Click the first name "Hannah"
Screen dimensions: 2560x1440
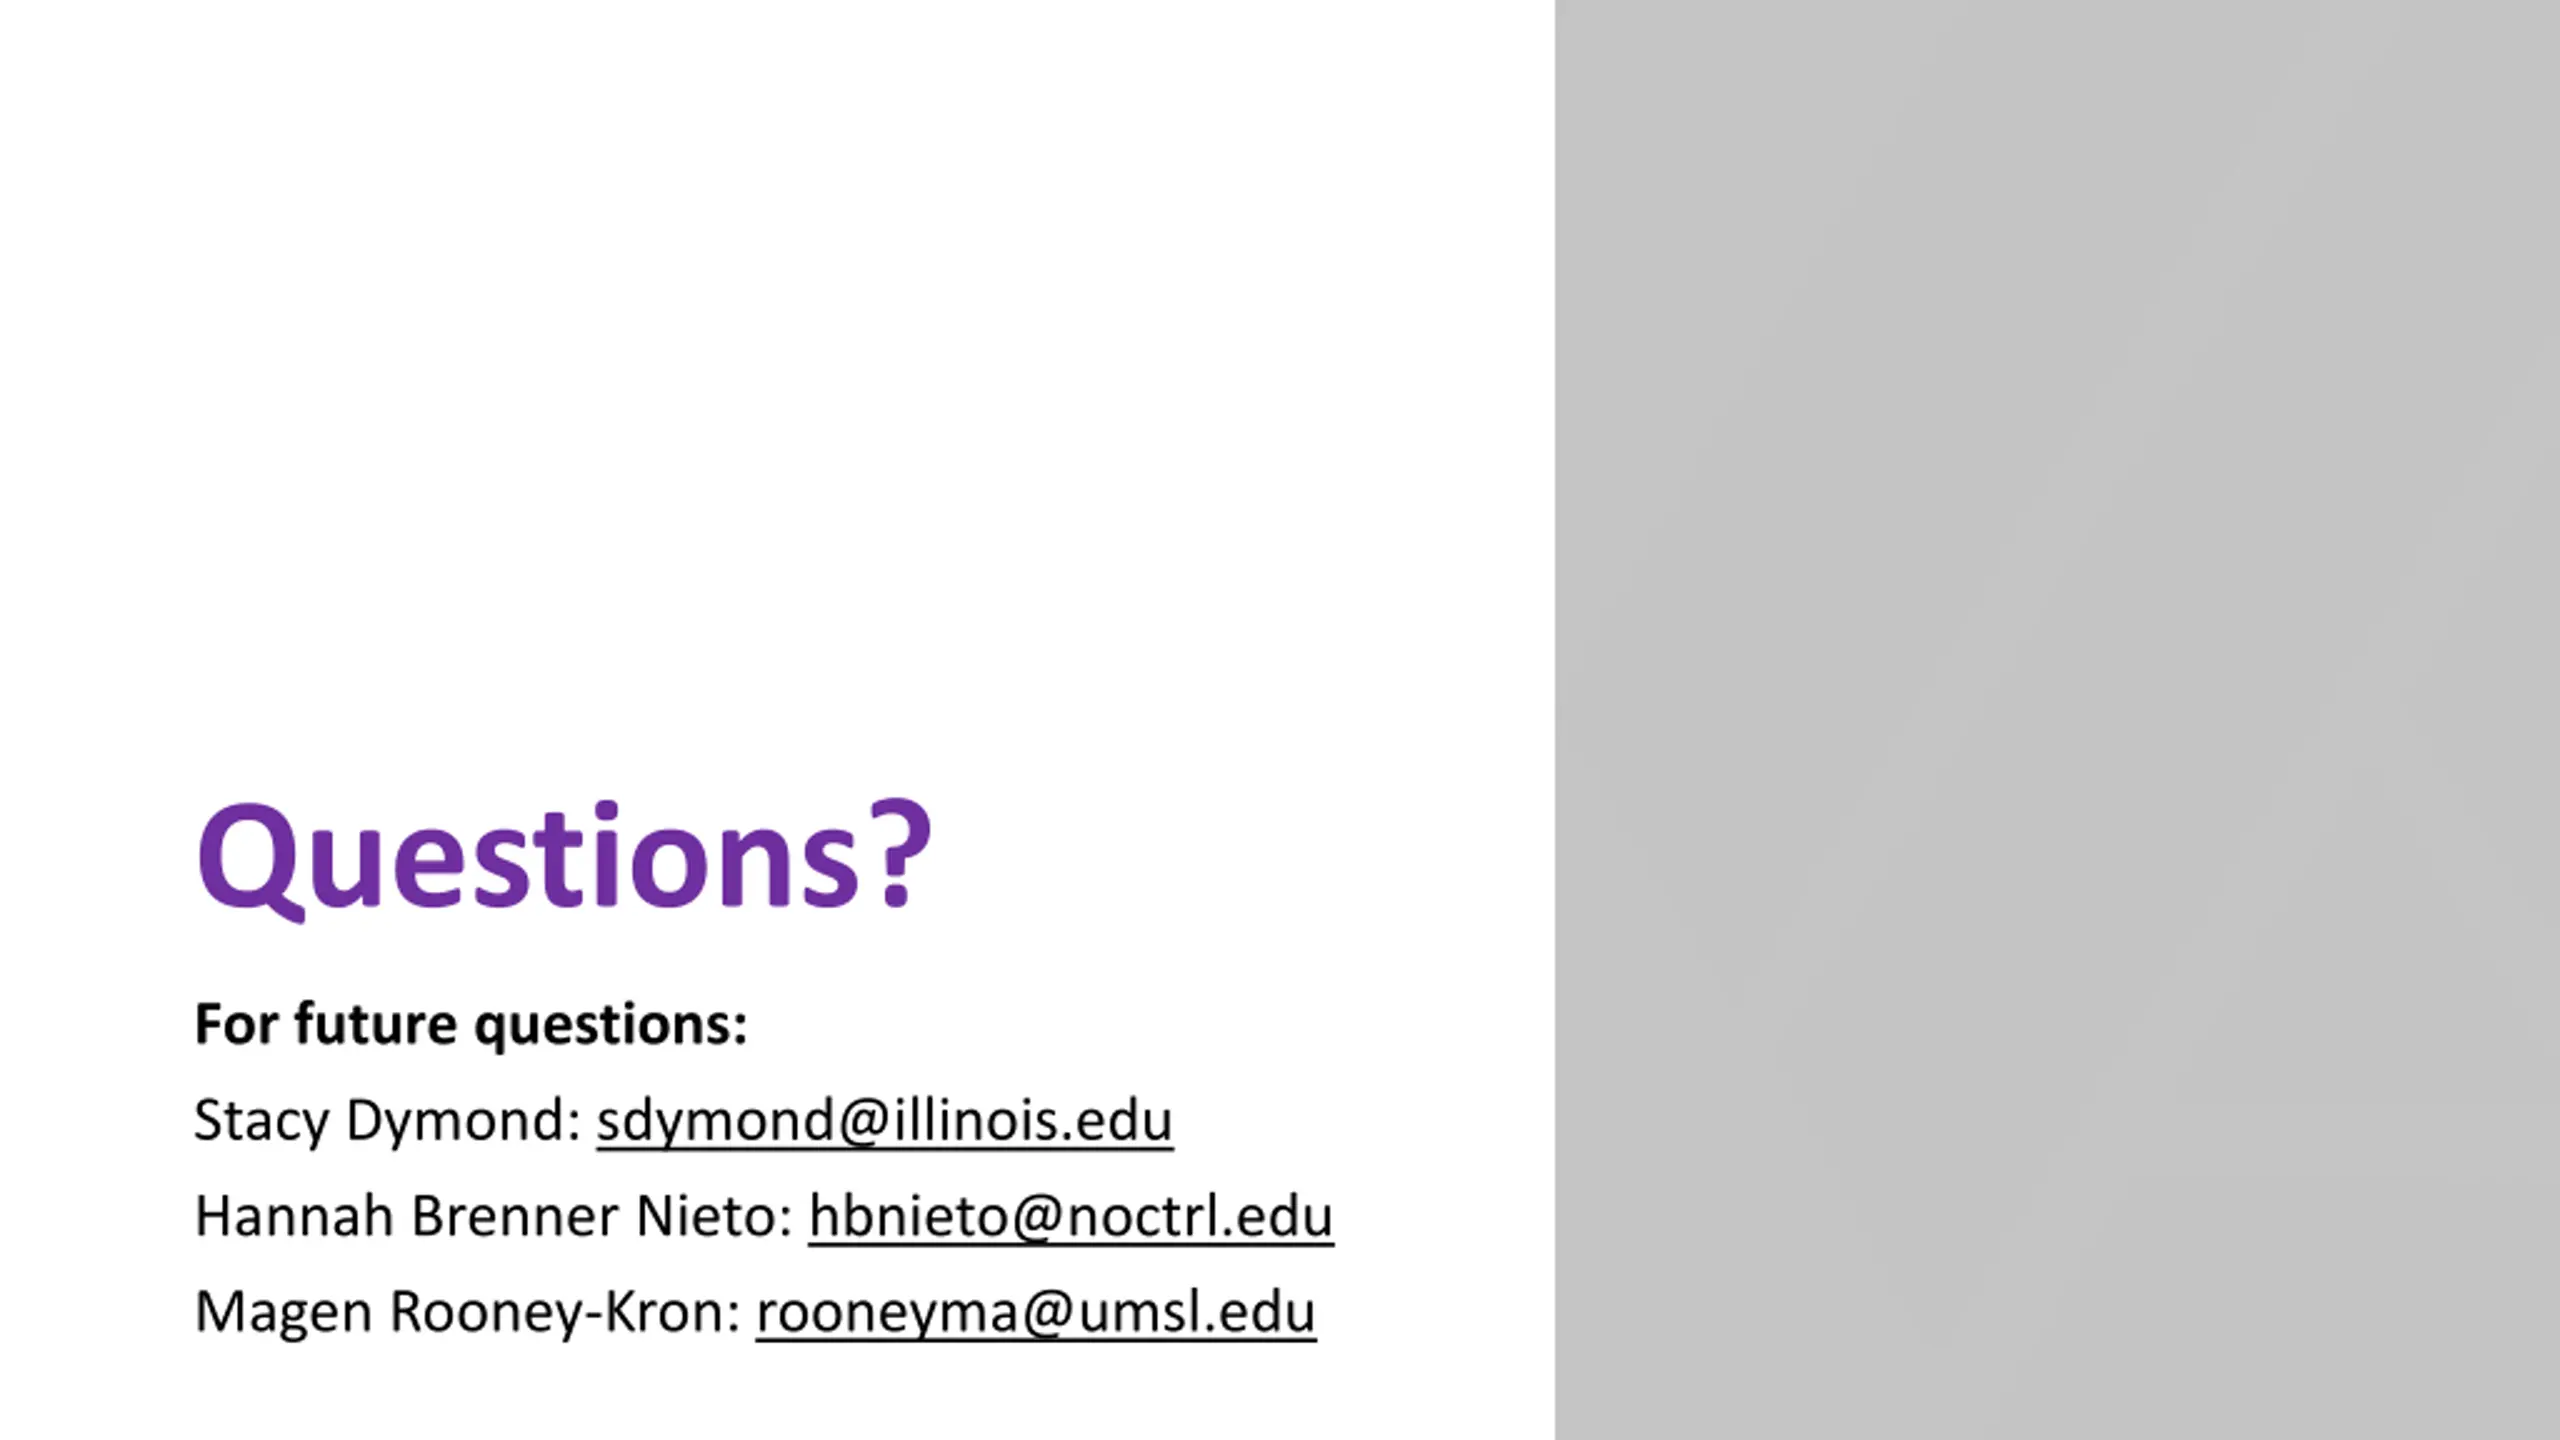[294, 1216]
